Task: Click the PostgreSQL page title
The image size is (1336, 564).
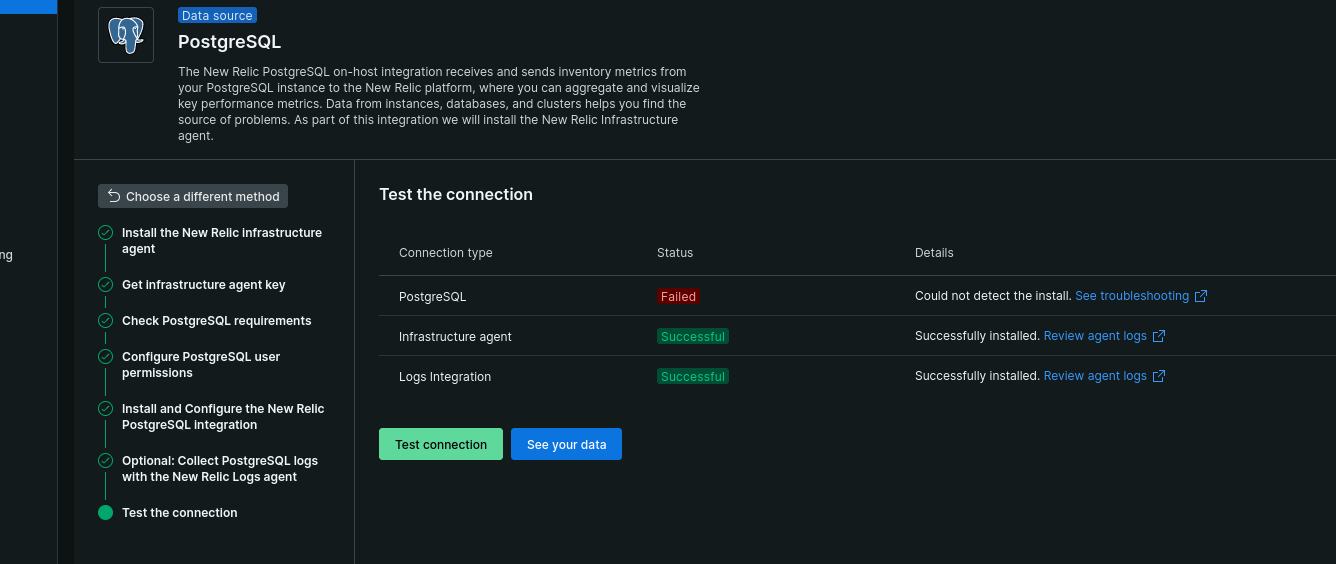Action: [x=230, y=42]
